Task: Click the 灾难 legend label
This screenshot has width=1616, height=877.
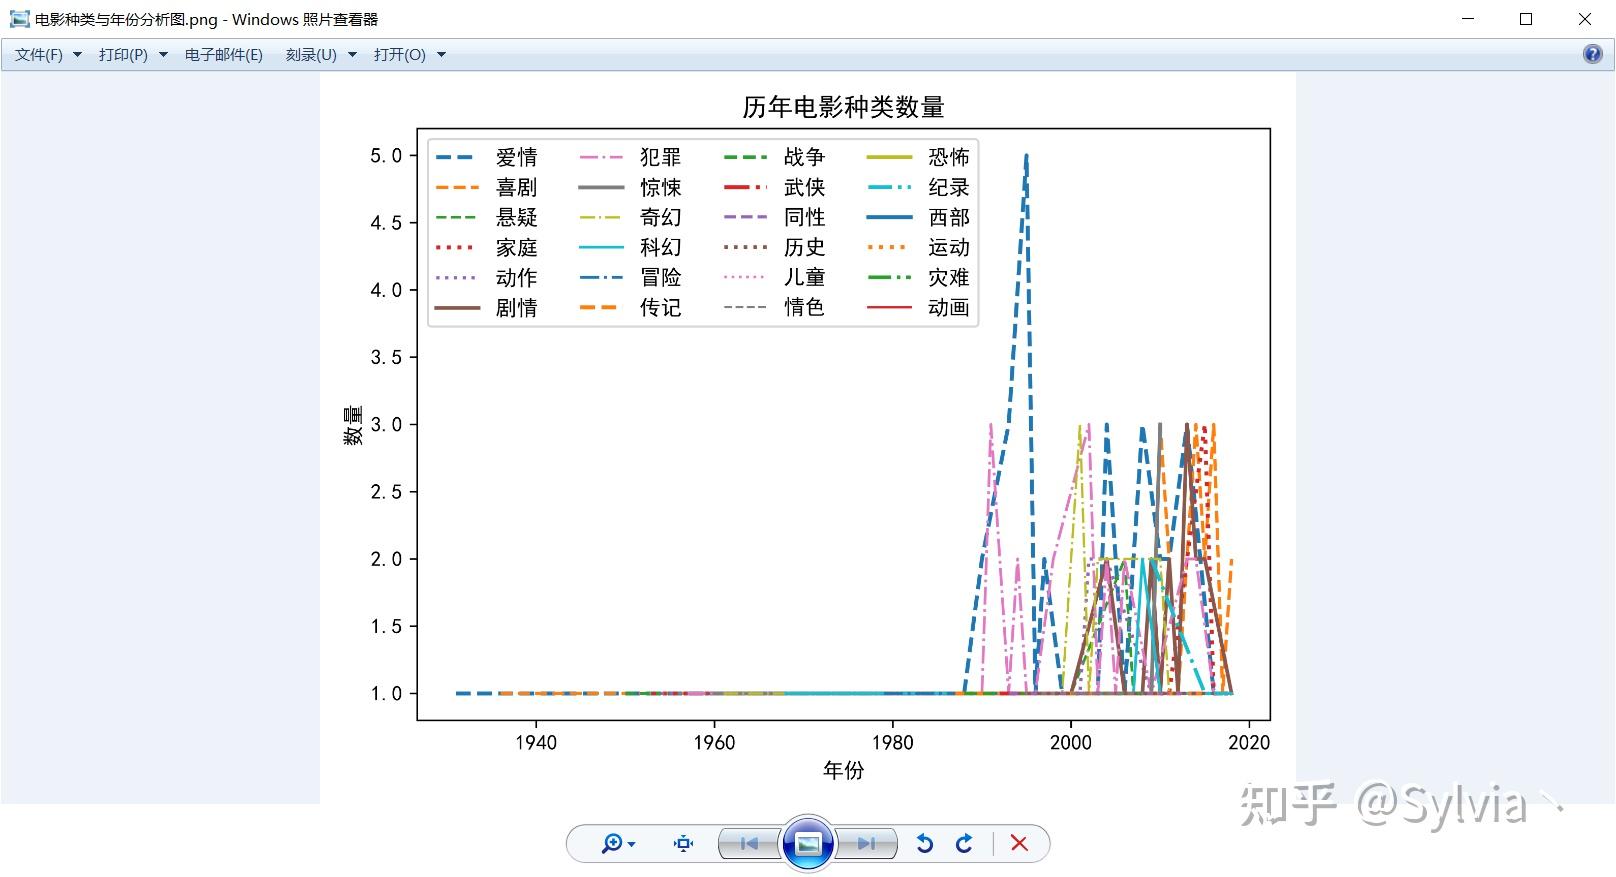Action: point(949,277)
